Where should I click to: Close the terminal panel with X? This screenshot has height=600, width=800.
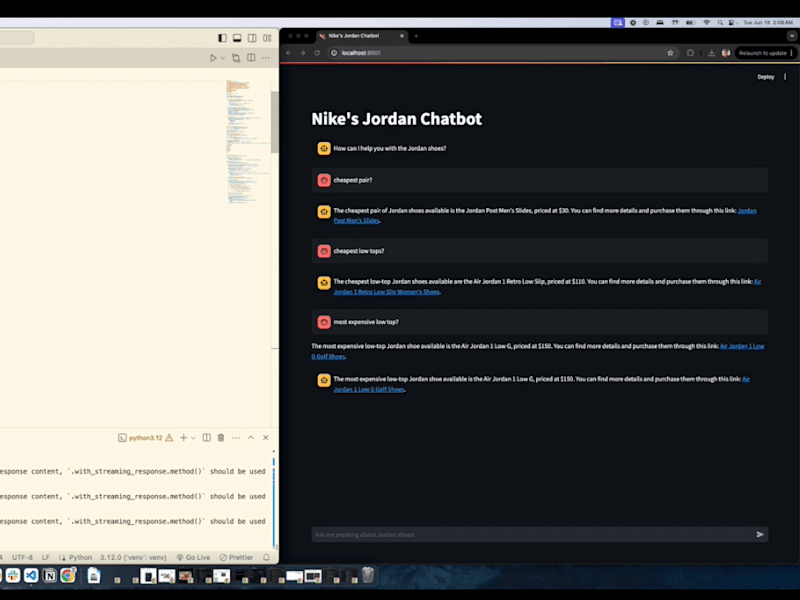266,438
